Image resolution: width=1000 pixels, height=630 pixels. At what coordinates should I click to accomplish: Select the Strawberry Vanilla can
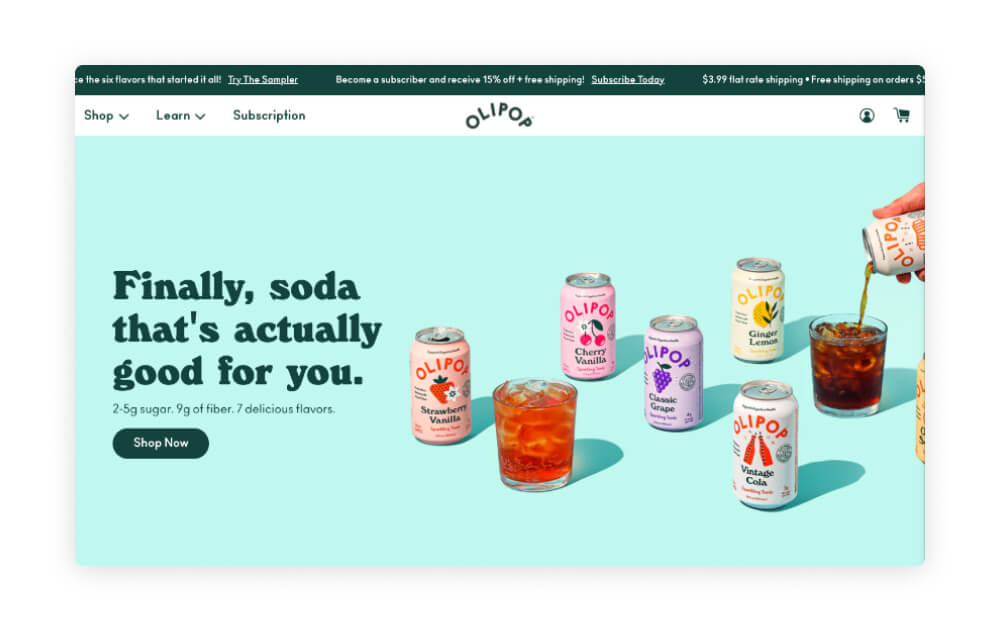tap(441, 385)
